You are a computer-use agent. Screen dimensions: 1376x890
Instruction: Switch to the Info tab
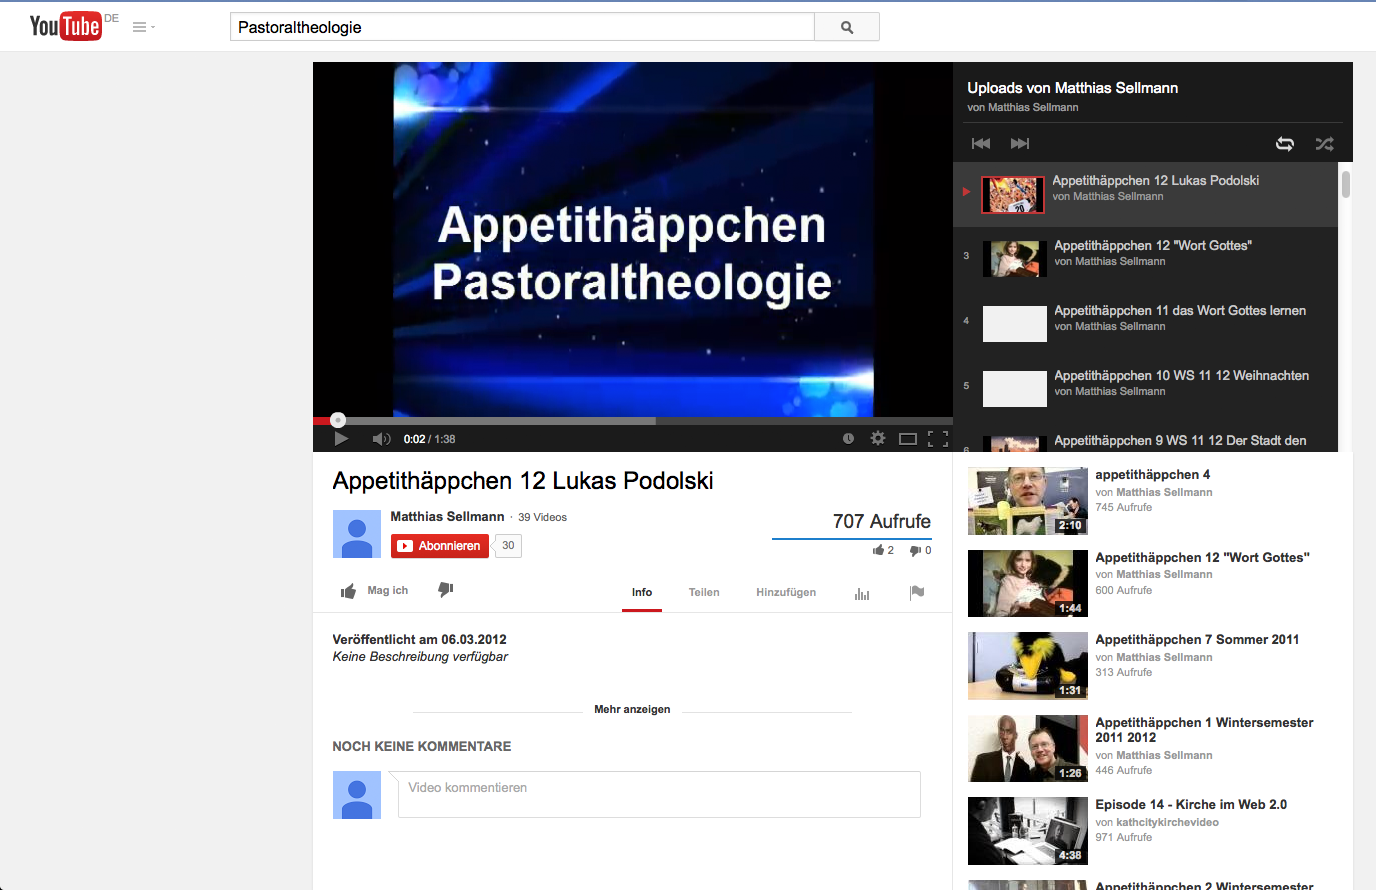coord(642,592)
